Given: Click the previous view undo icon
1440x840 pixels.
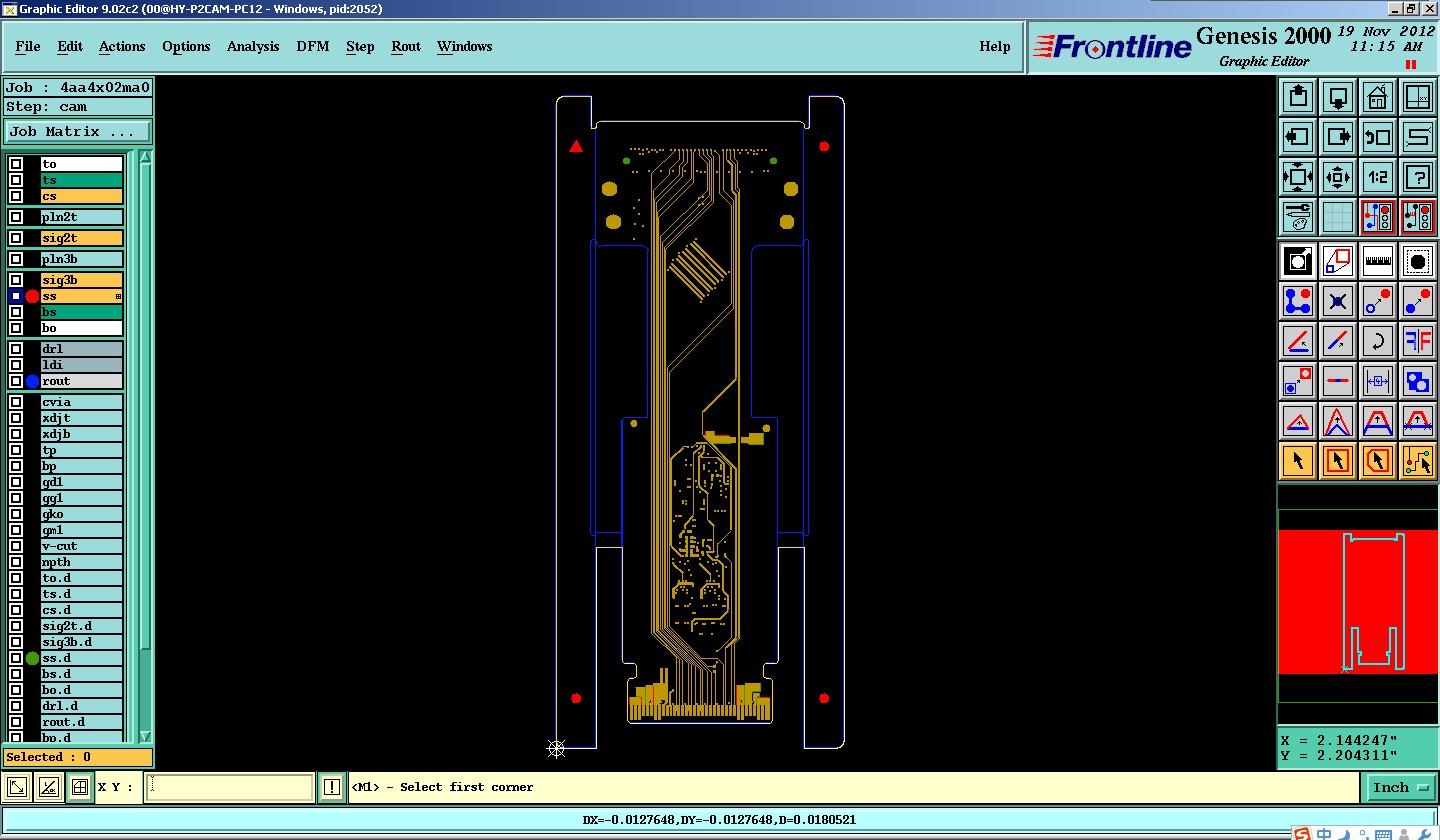Looking at the screenshot, I should [1378, 137].
